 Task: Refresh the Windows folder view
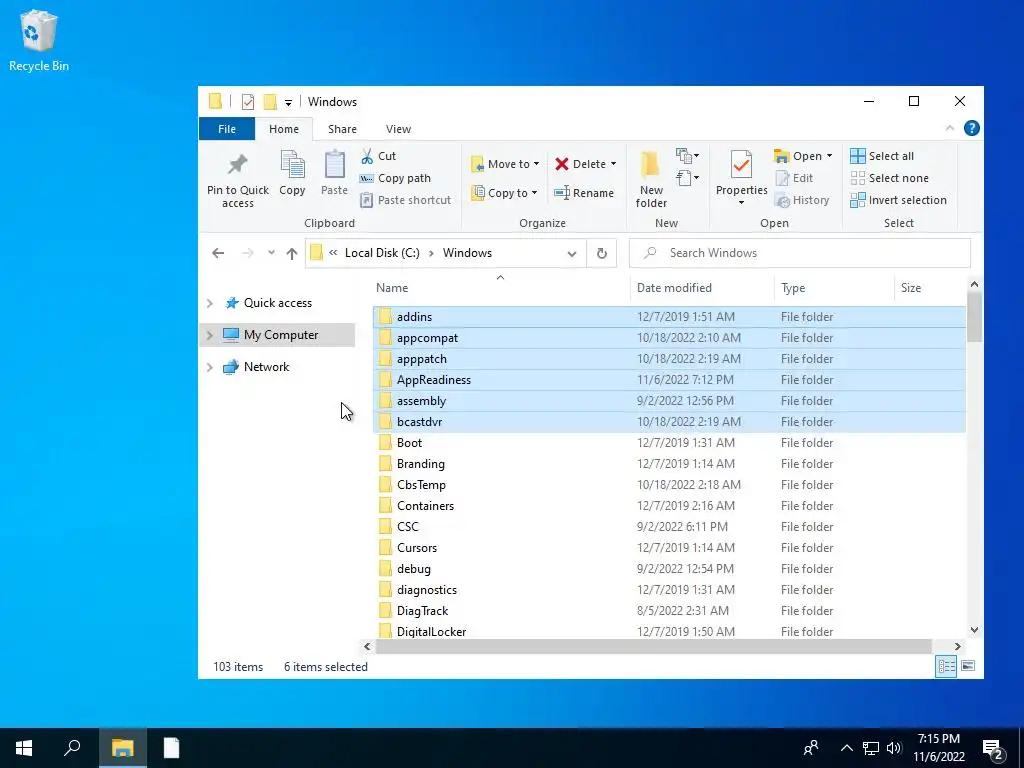[x=602, y=253]
